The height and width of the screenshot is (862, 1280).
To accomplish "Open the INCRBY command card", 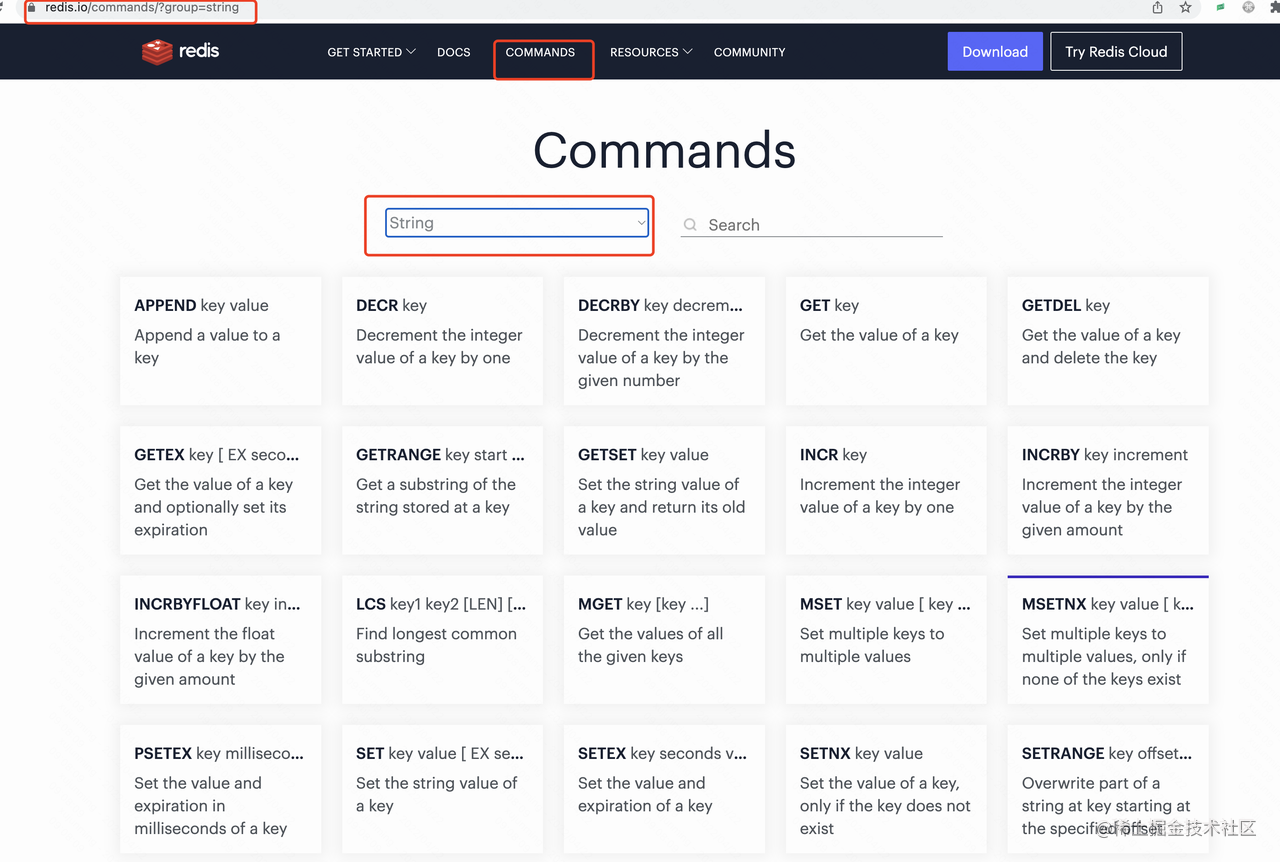I will pyautogui.click(x=1108, y=490).
